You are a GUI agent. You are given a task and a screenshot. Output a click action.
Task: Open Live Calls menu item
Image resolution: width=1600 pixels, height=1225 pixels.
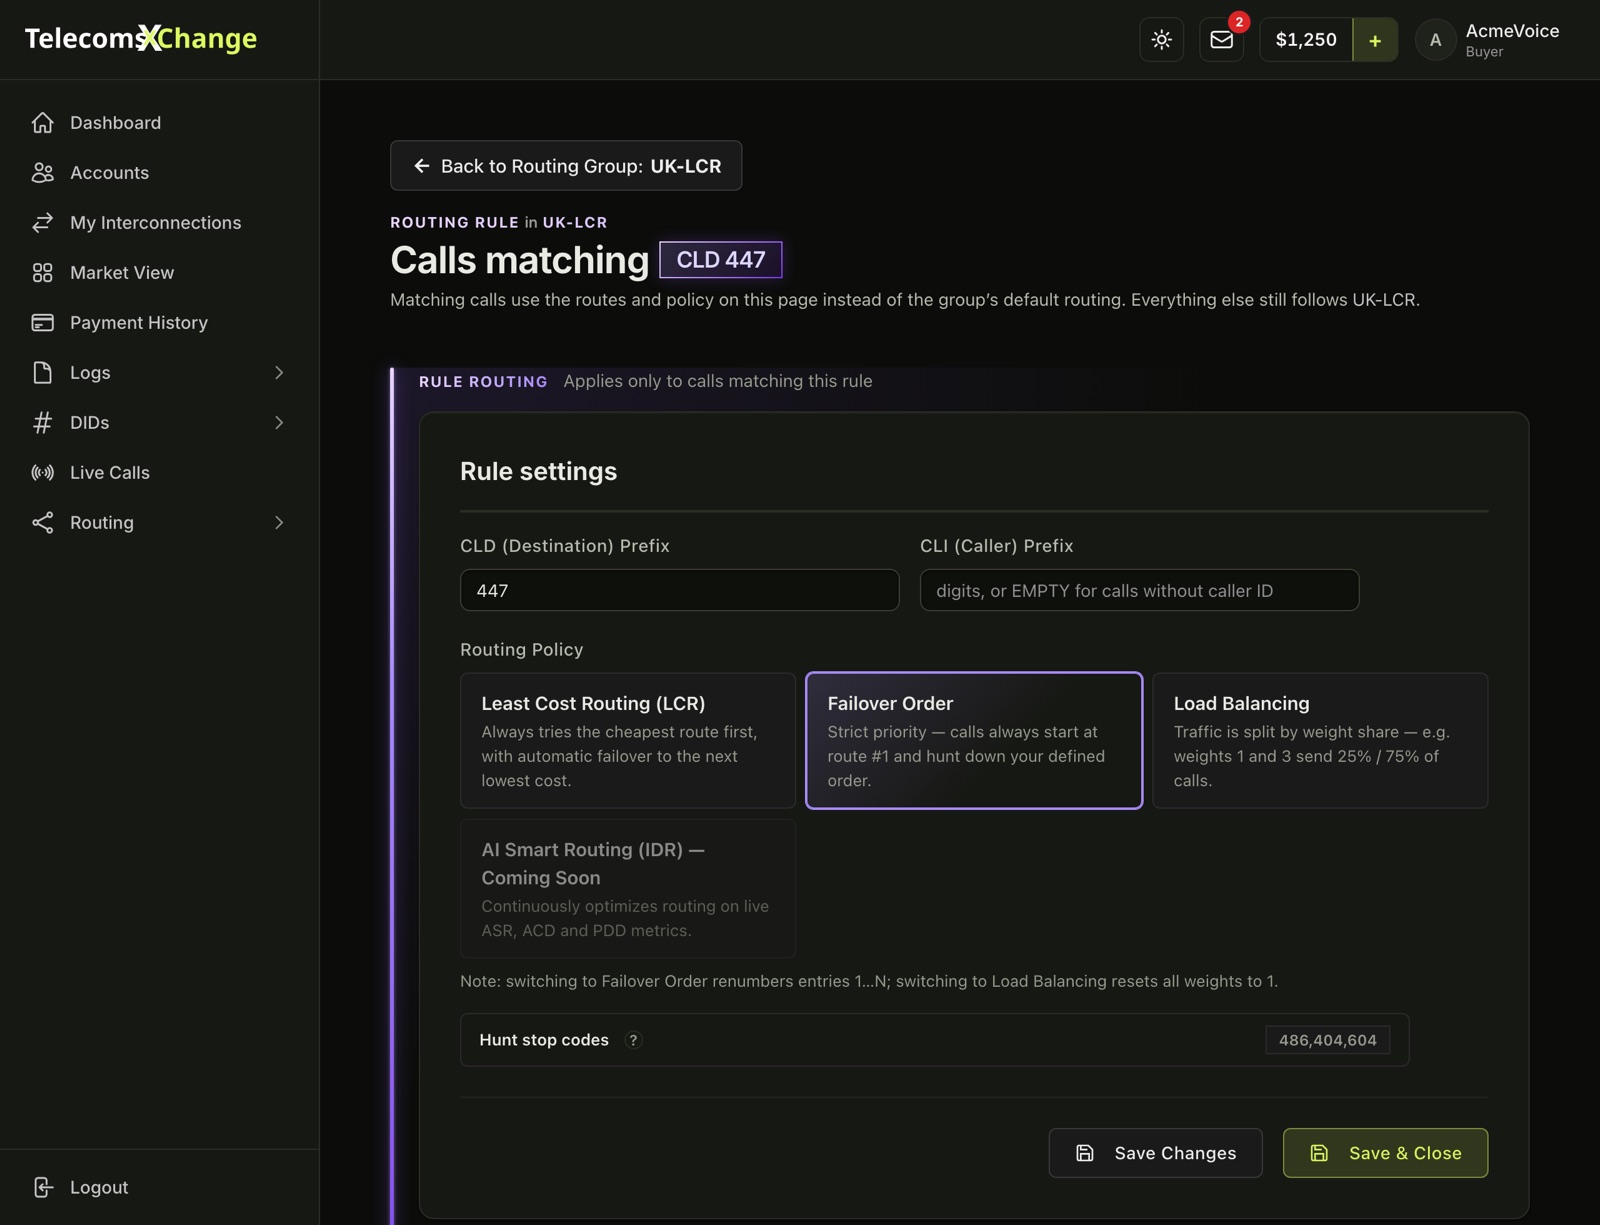pos(110,473)
